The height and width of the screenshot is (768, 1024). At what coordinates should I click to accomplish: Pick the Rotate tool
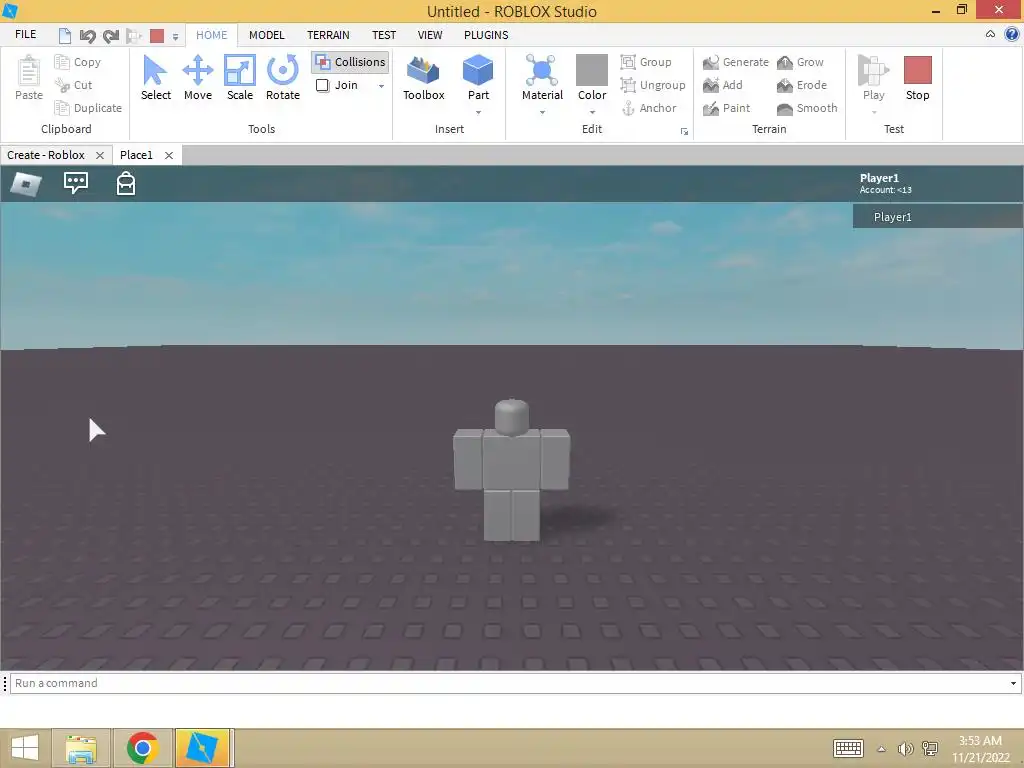(x=283, y=78)
